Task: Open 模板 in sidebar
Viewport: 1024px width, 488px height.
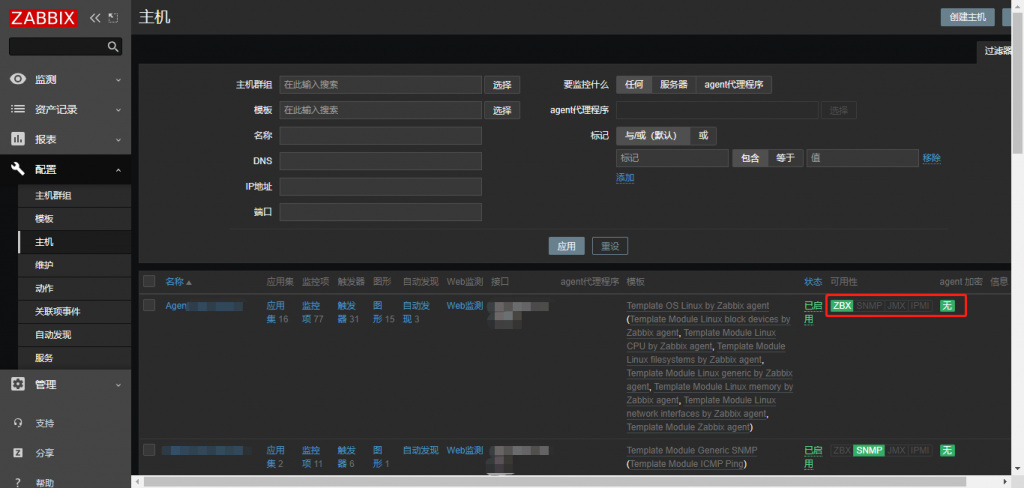Action: point(74,219)
